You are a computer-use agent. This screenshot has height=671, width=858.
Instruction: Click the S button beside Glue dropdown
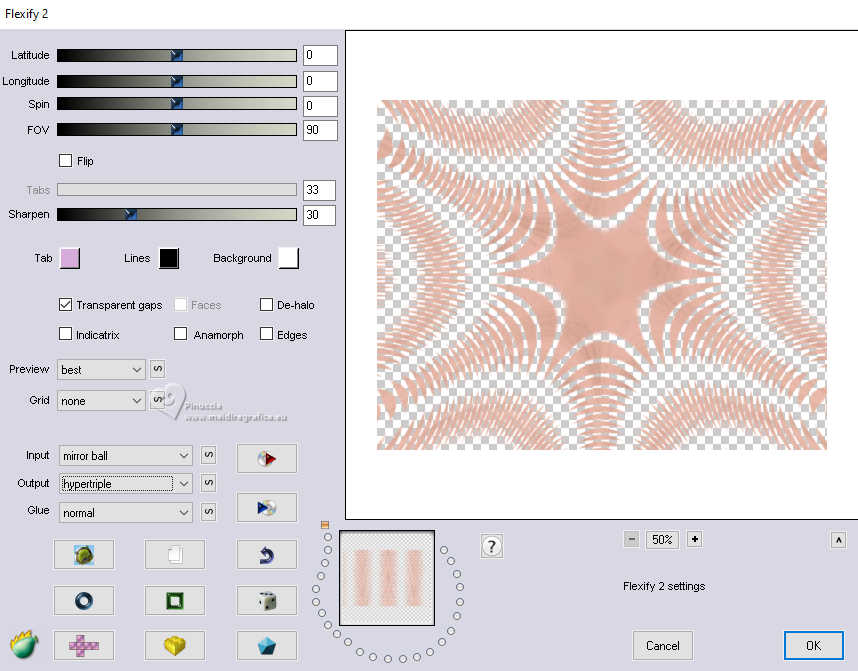[x=208, y=512]
